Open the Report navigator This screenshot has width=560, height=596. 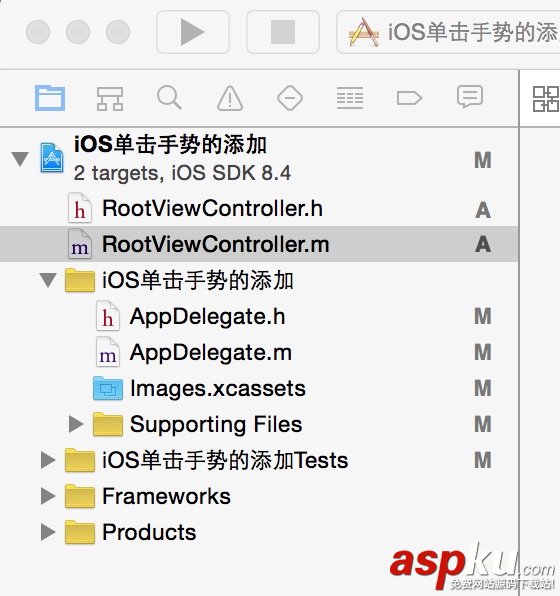(x=470, y=97)
